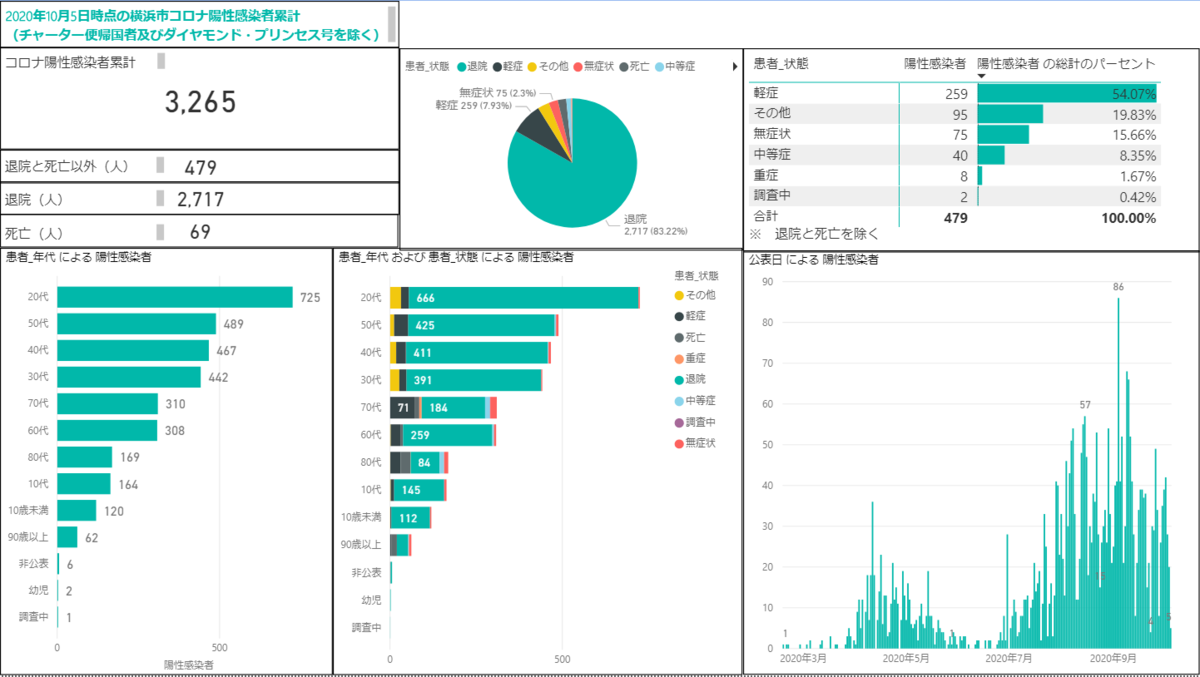Select the 中等症 row in the table

click(955, 155)
